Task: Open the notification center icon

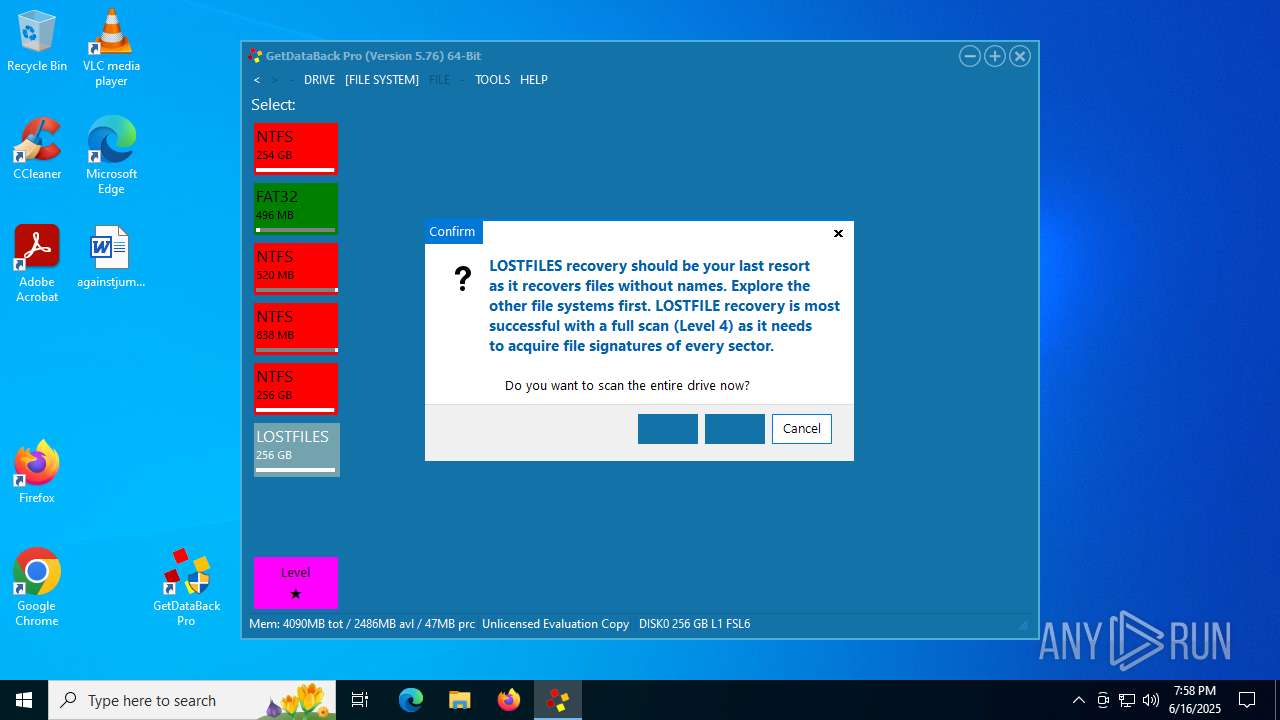Action: 1247,700
